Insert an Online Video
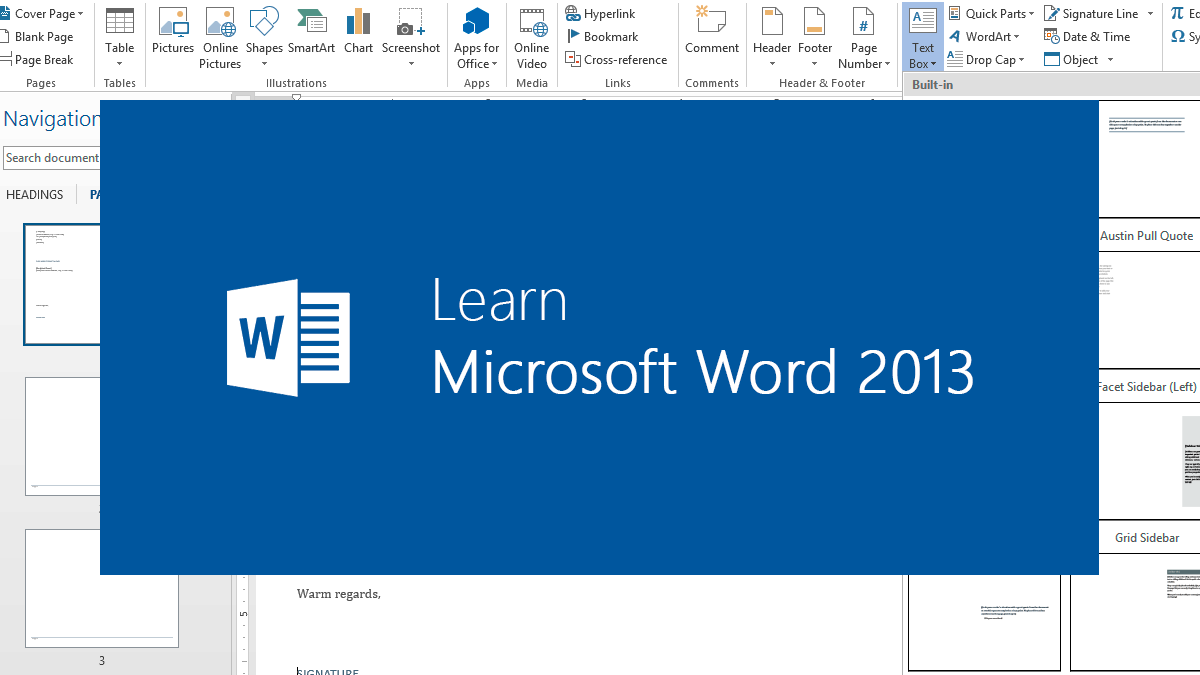 (x=531, y=38)
